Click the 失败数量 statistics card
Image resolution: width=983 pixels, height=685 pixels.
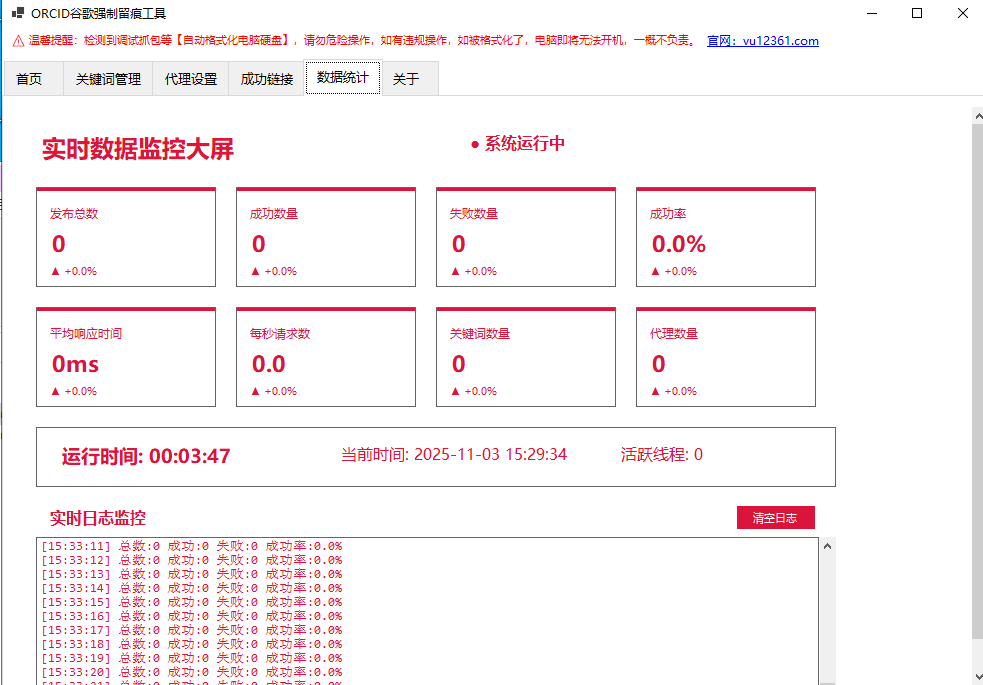click(x=526, y=238)
